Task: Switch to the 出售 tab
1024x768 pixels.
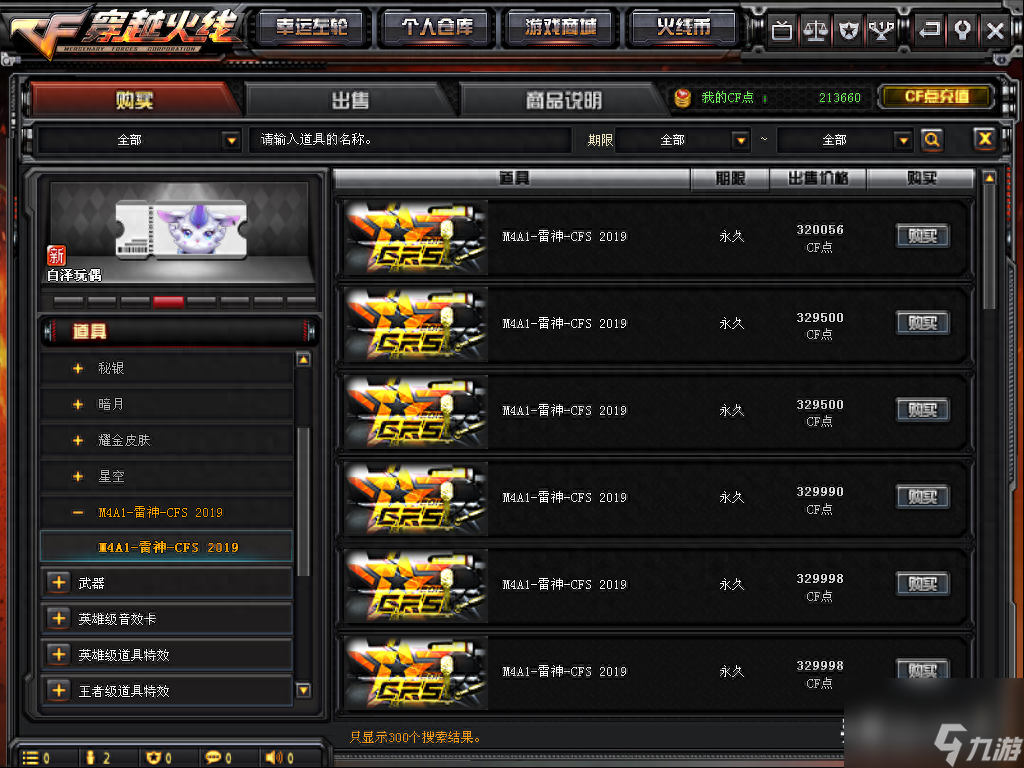Action: pyautogui.click(x=350, y=100)
